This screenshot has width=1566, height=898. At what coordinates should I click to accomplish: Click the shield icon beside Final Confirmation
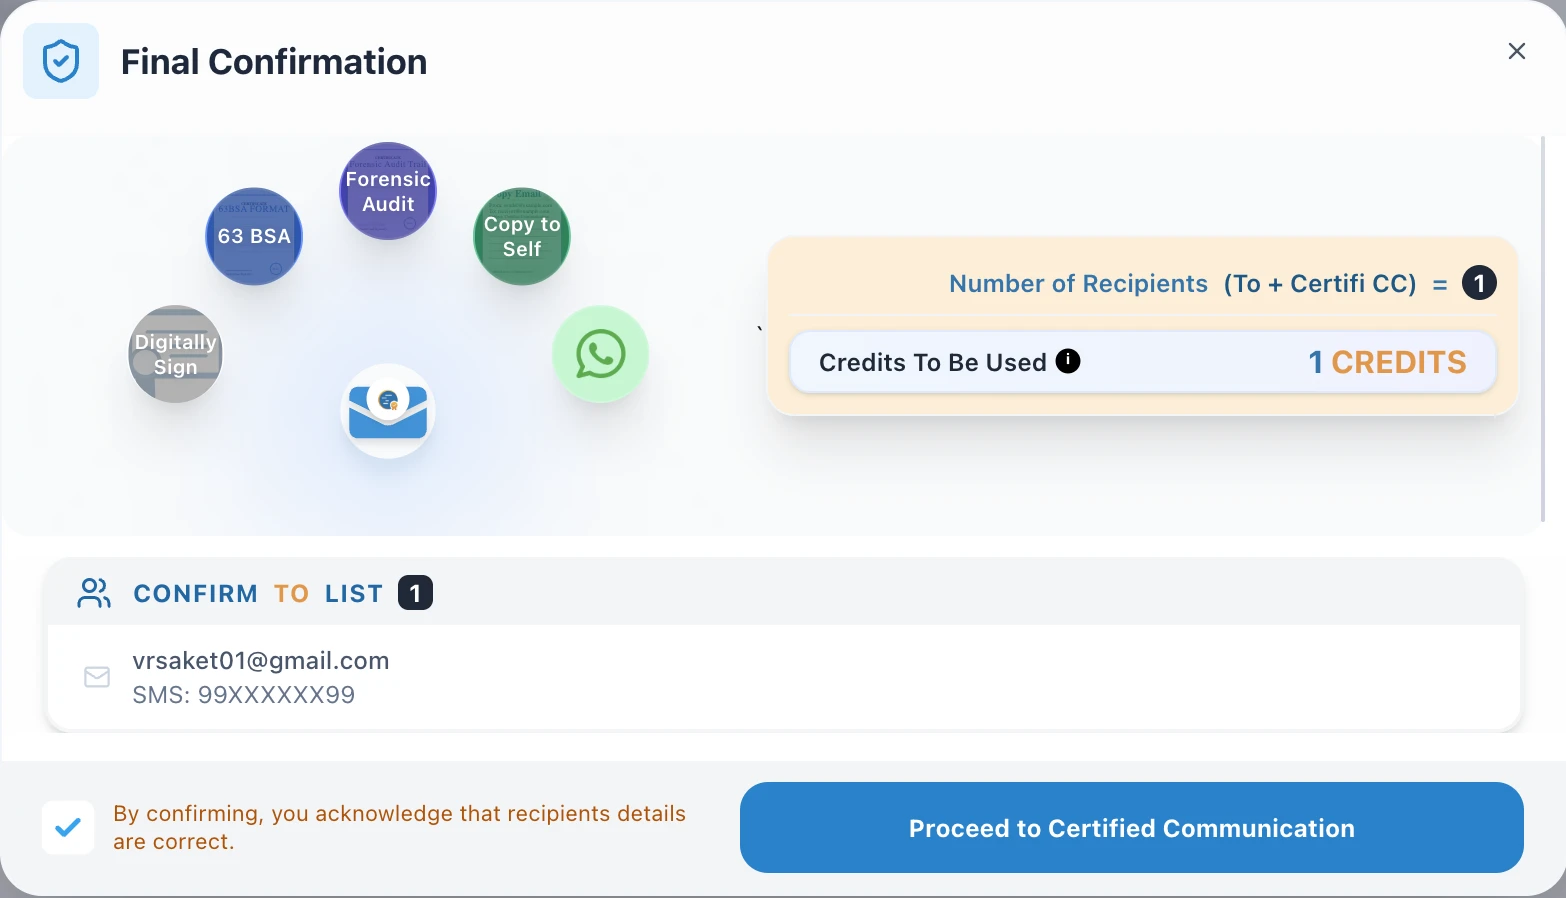click(61, 61)
